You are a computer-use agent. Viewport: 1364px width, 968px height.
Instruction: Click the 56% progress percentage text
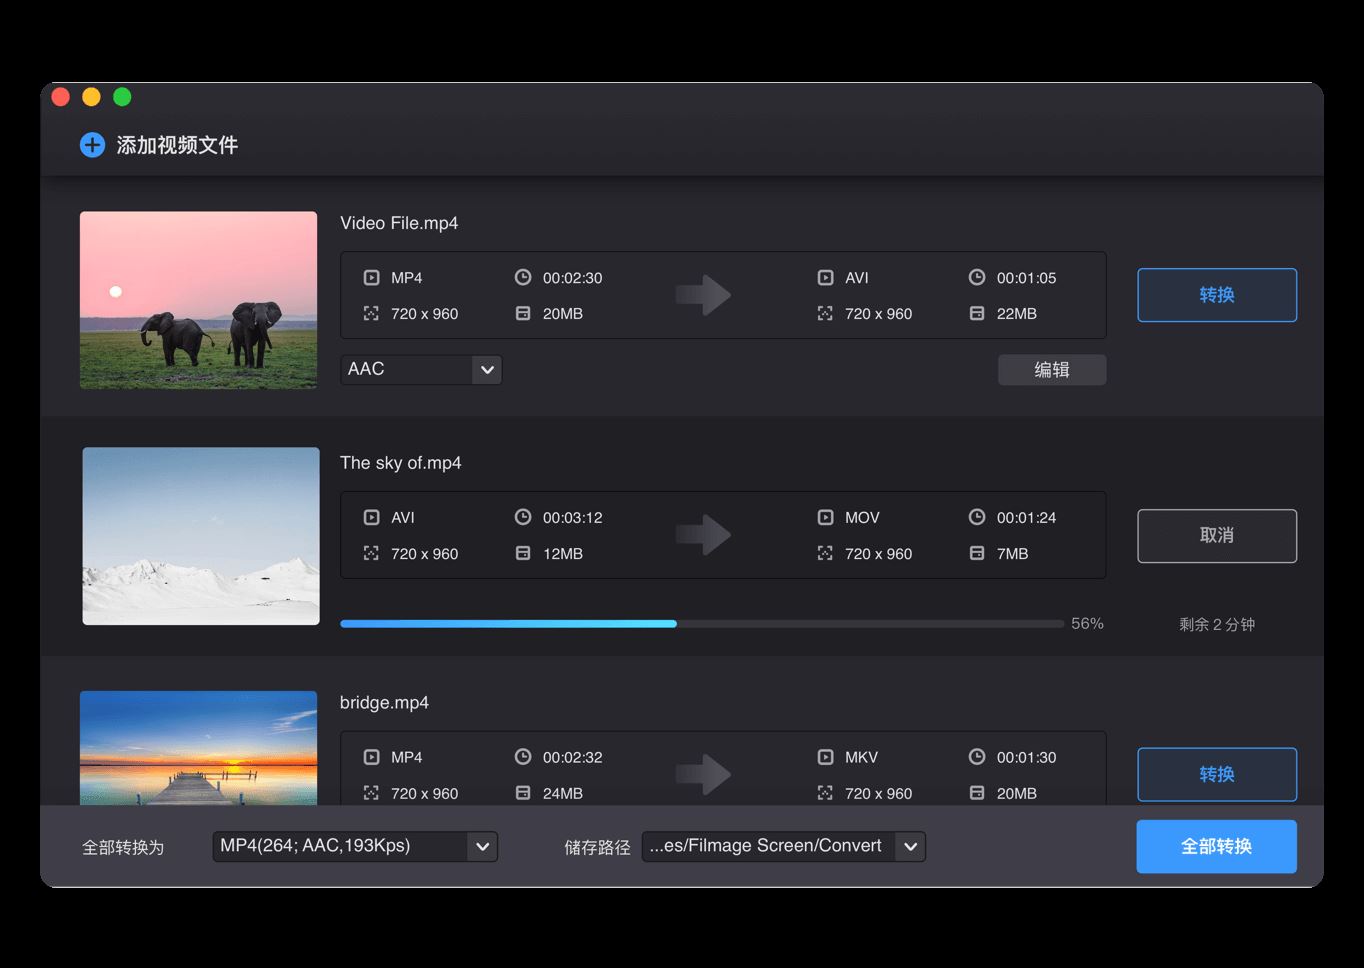pos(1087,624)
